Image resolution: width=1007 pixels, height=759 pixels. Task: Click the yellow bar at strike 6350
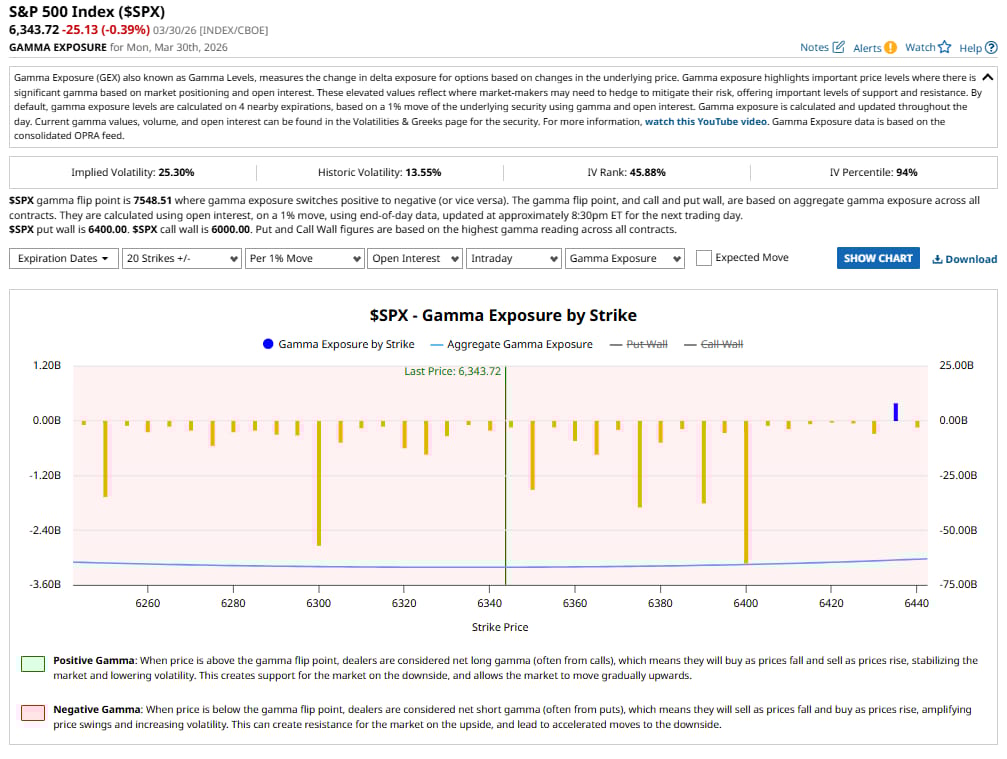point(532,455)
